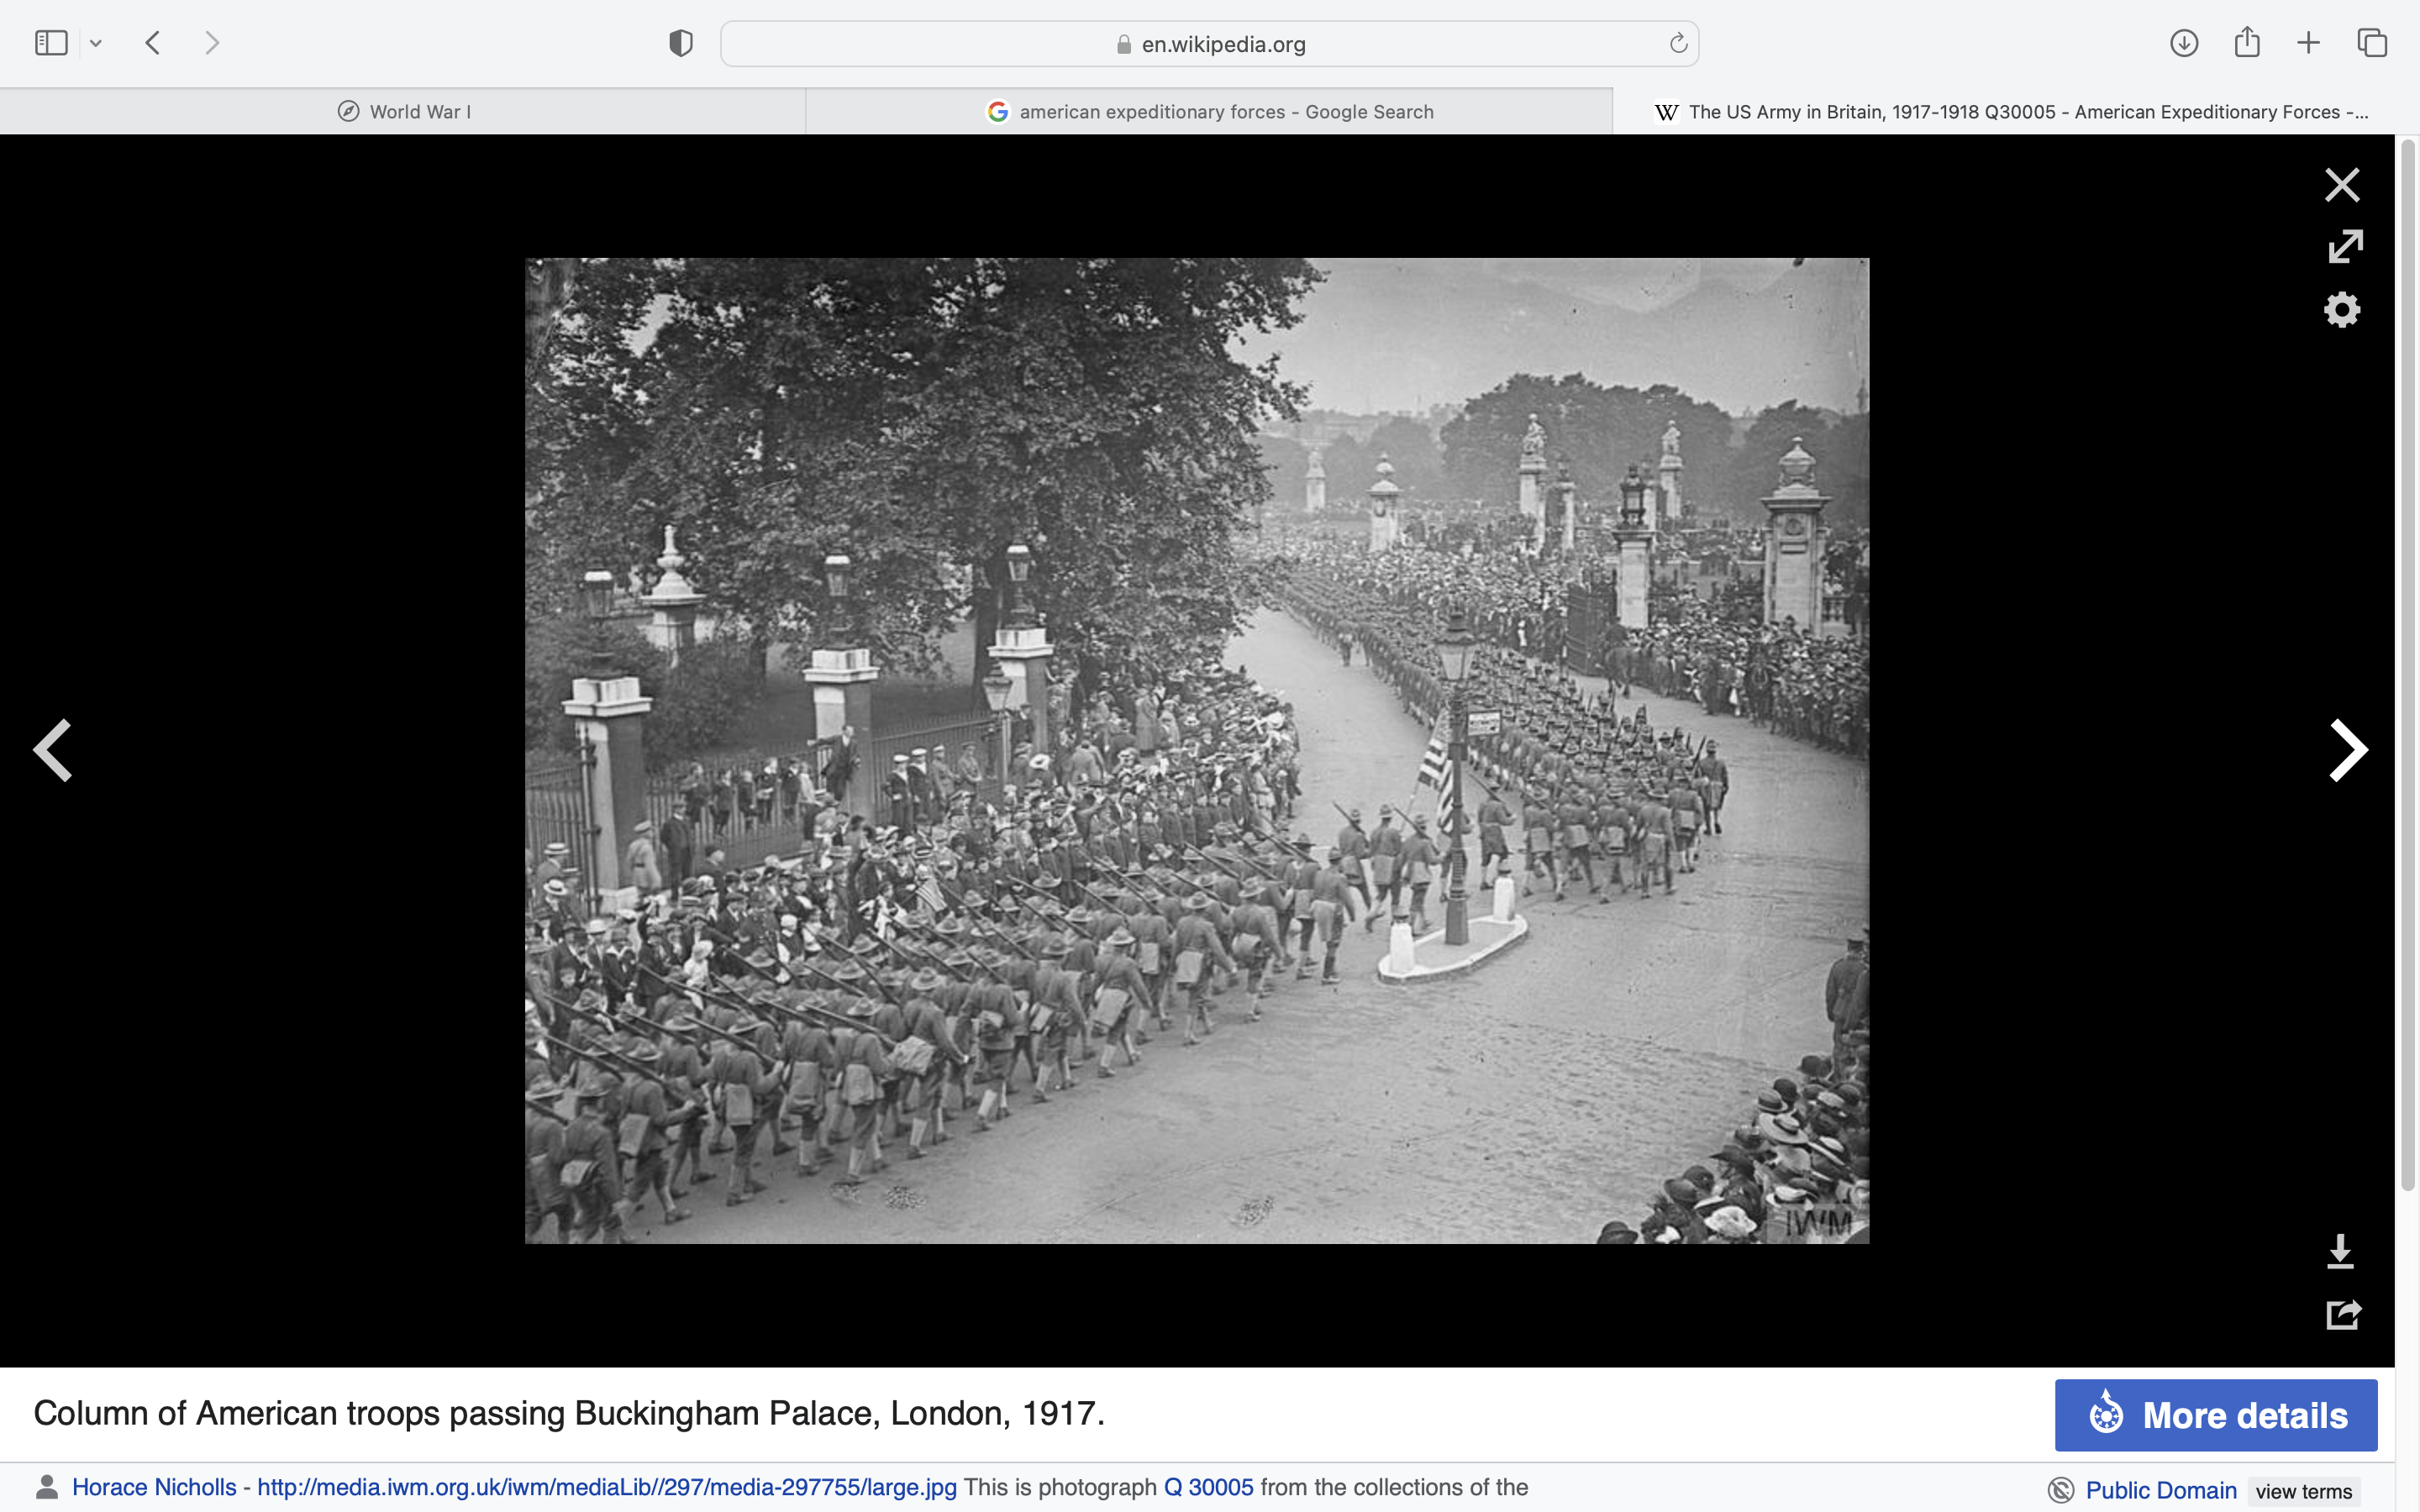Enter fullscreen with the expand arrows icon
2420x1512 pixels.
[x=2344, y=246]
